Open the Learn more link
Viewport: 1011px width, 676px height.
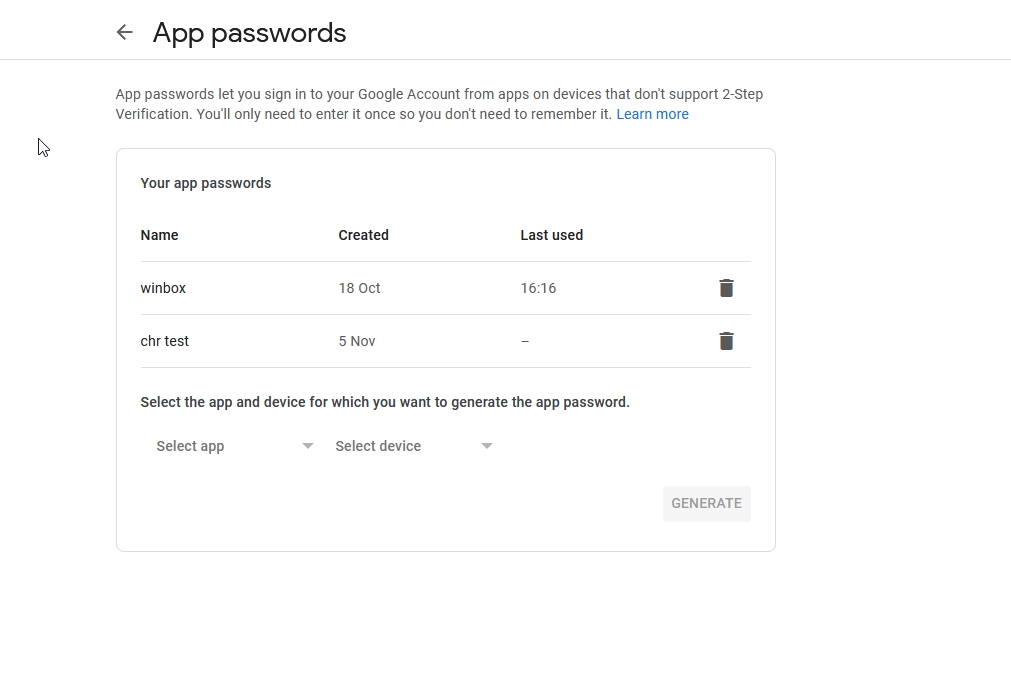(652, 113)
